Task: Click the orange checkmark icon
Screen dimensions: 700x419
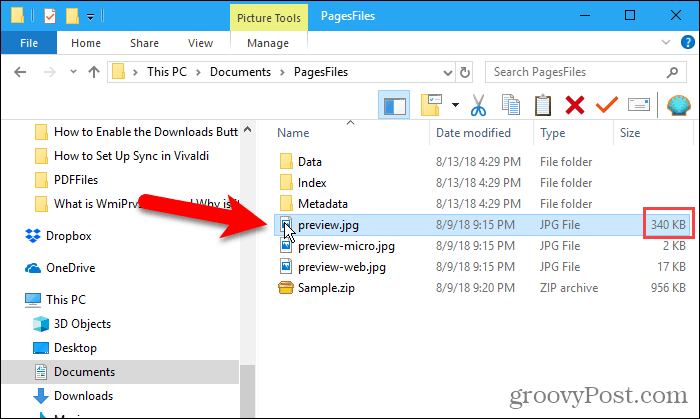Action: point(607,105)
